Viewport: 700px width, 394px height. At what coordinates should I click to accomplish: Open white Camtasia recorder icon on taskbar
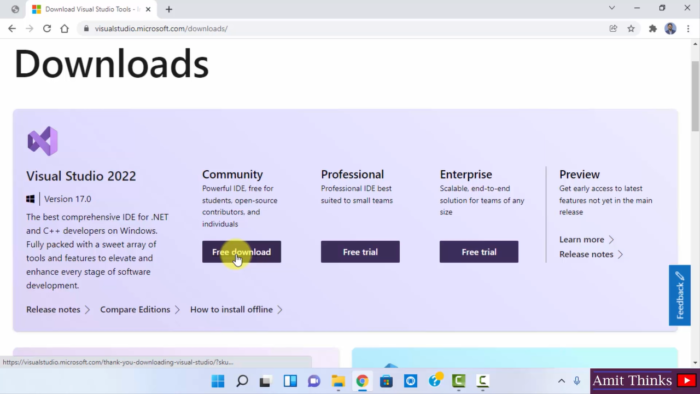(482, 381)
